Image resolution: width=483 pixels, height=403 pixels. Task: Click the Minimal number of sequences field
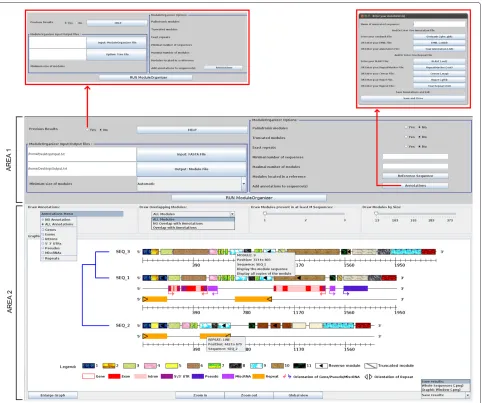pyautogui.click(x=415, y=156)
